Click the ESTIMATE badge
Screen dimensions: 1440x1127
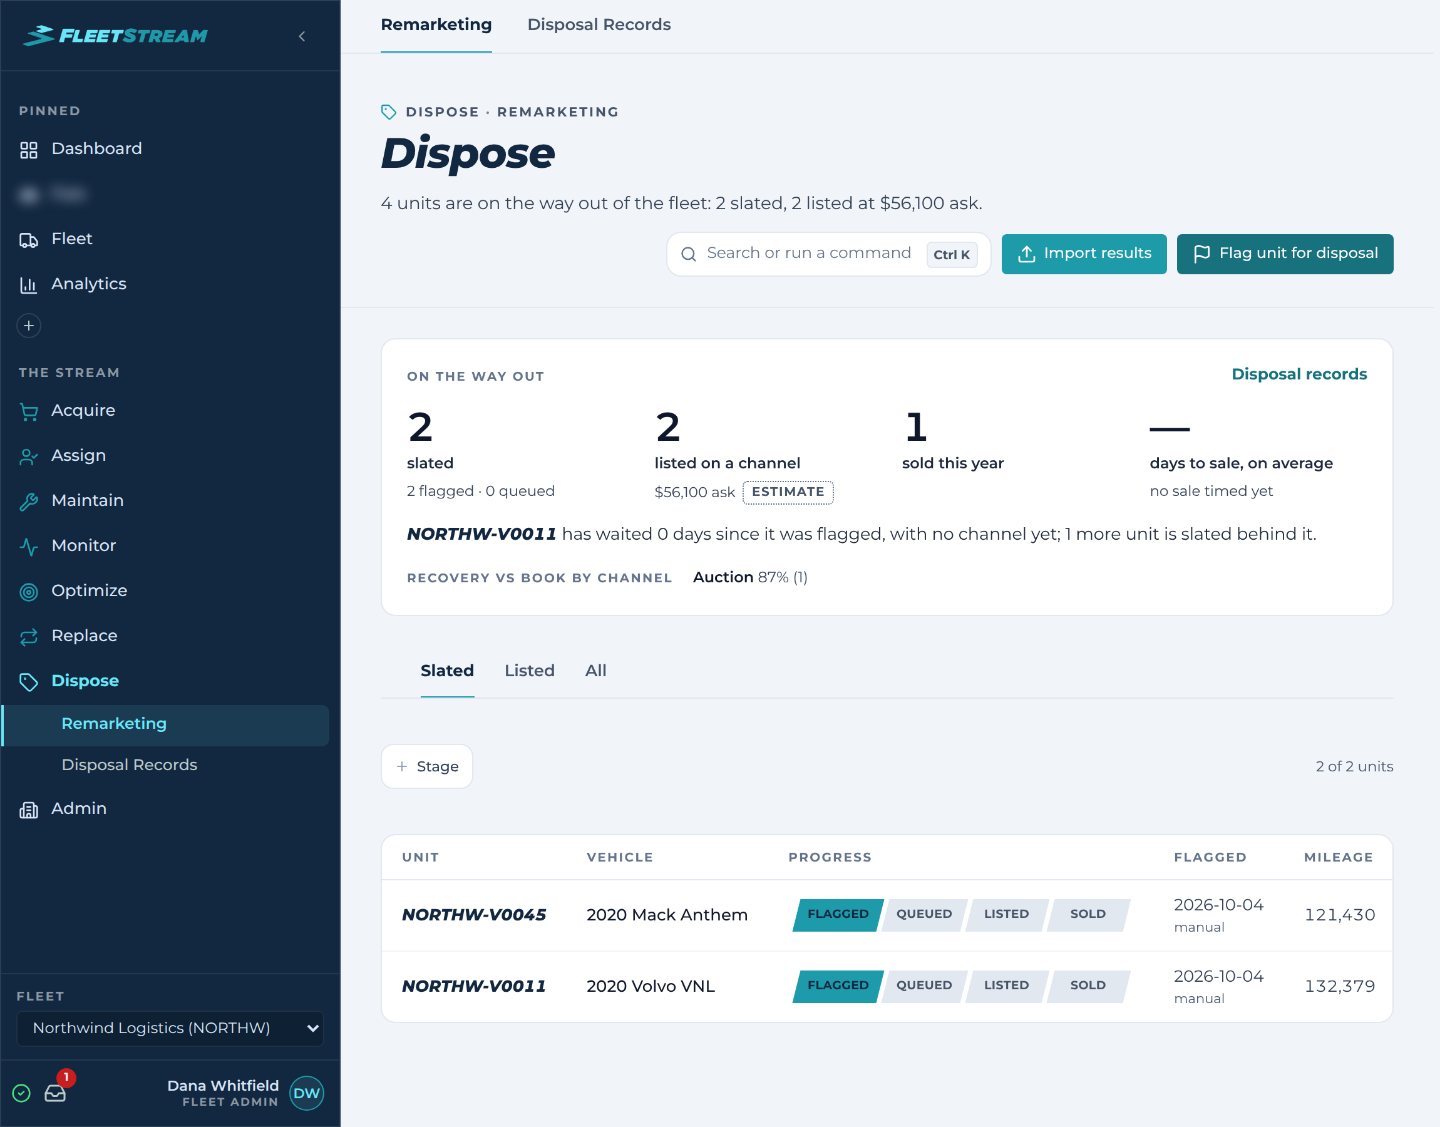tap(788, 492)
